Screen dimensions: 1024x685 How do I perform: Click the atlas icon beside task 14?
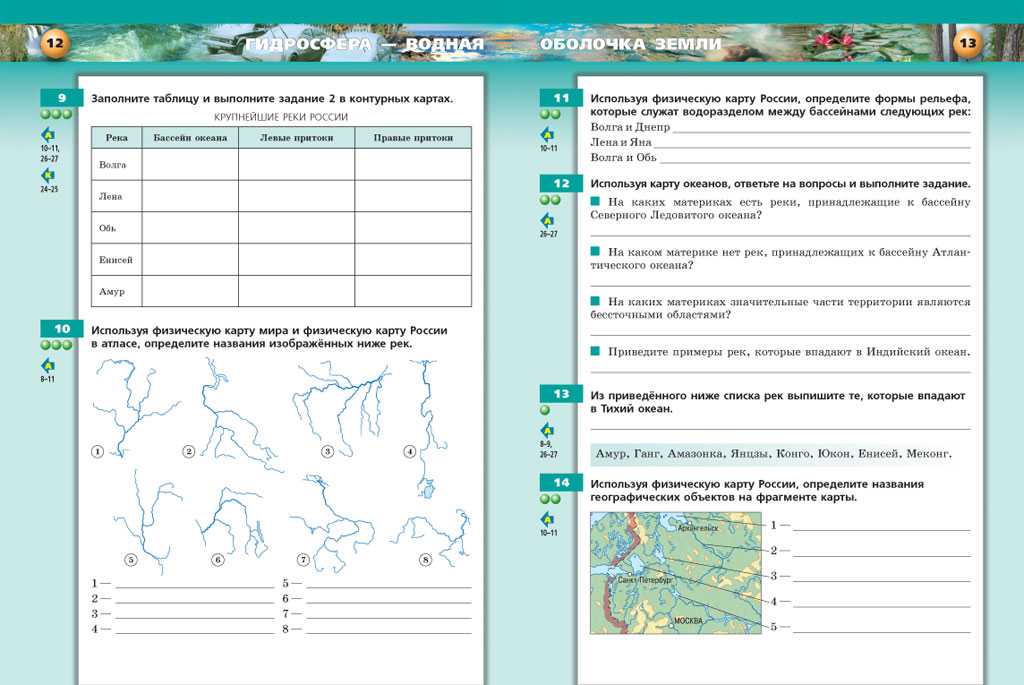[547, 519]
